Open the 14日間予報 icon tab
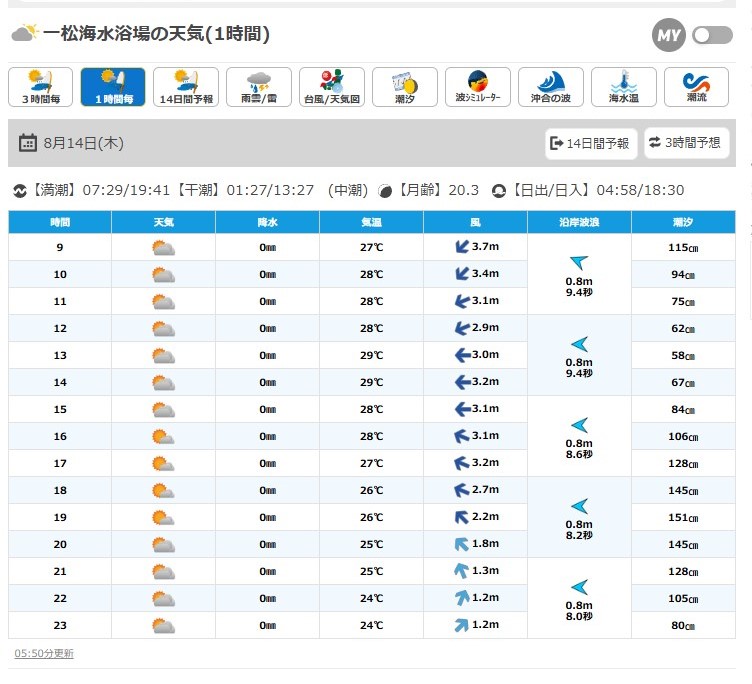The width and height of the screenshot is (752, 684). [186, 87]
